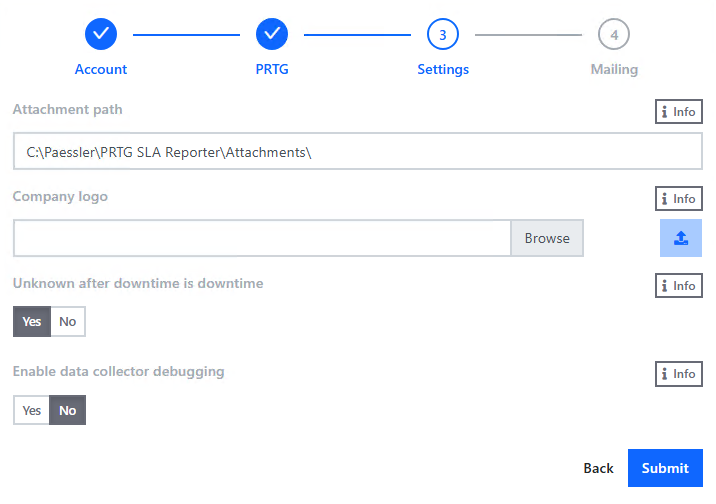Click the Attachment path label
The height and width of the screenshot is (504, 716).
68,110
